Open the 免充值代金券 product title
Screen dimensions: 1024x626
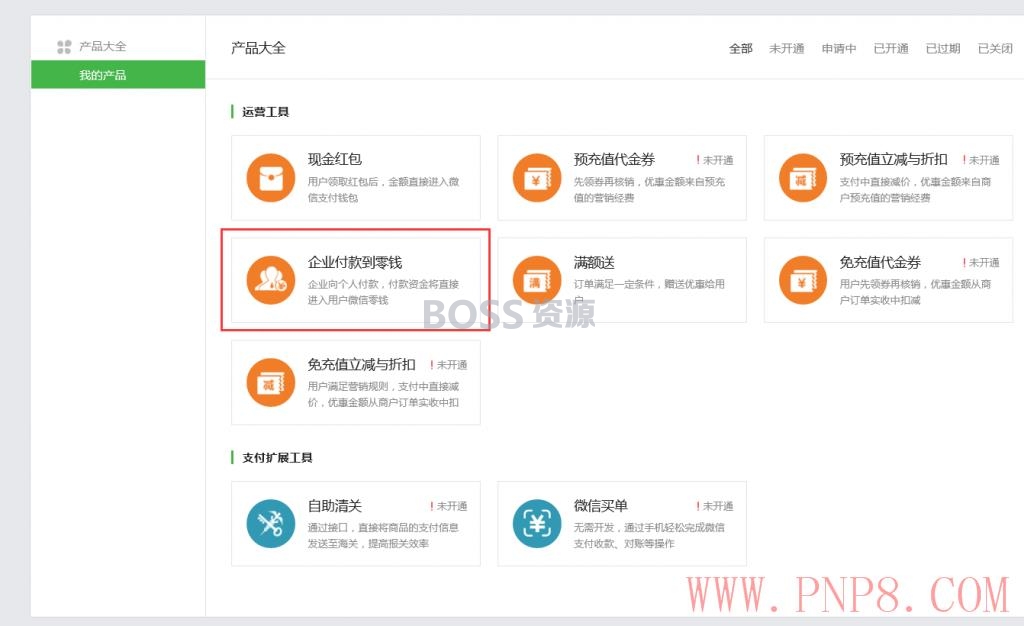(880, 262)
